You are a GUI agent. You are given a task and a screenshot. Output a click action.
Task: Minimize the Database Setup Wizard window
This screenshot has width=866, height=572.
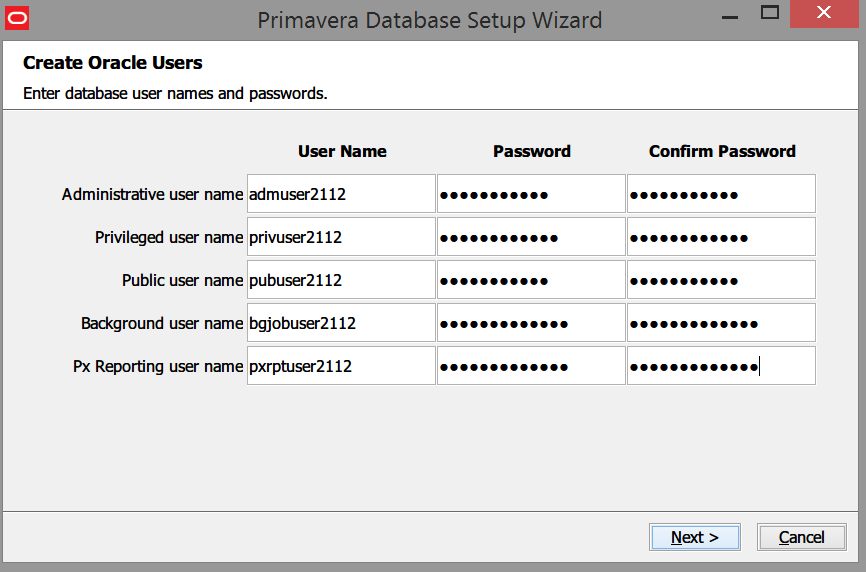pyautogui.click(x=728, y=13)
